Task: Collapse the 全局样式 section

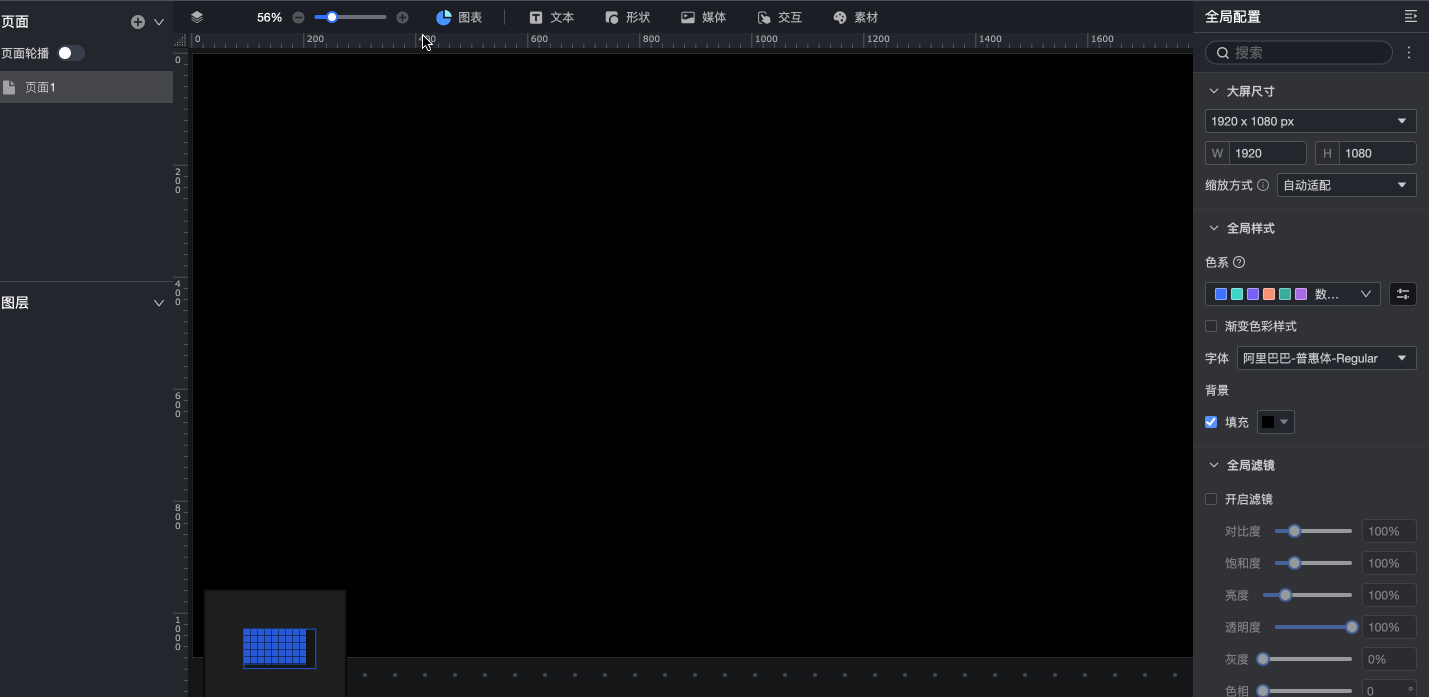Action: (x=1214, y=228)
